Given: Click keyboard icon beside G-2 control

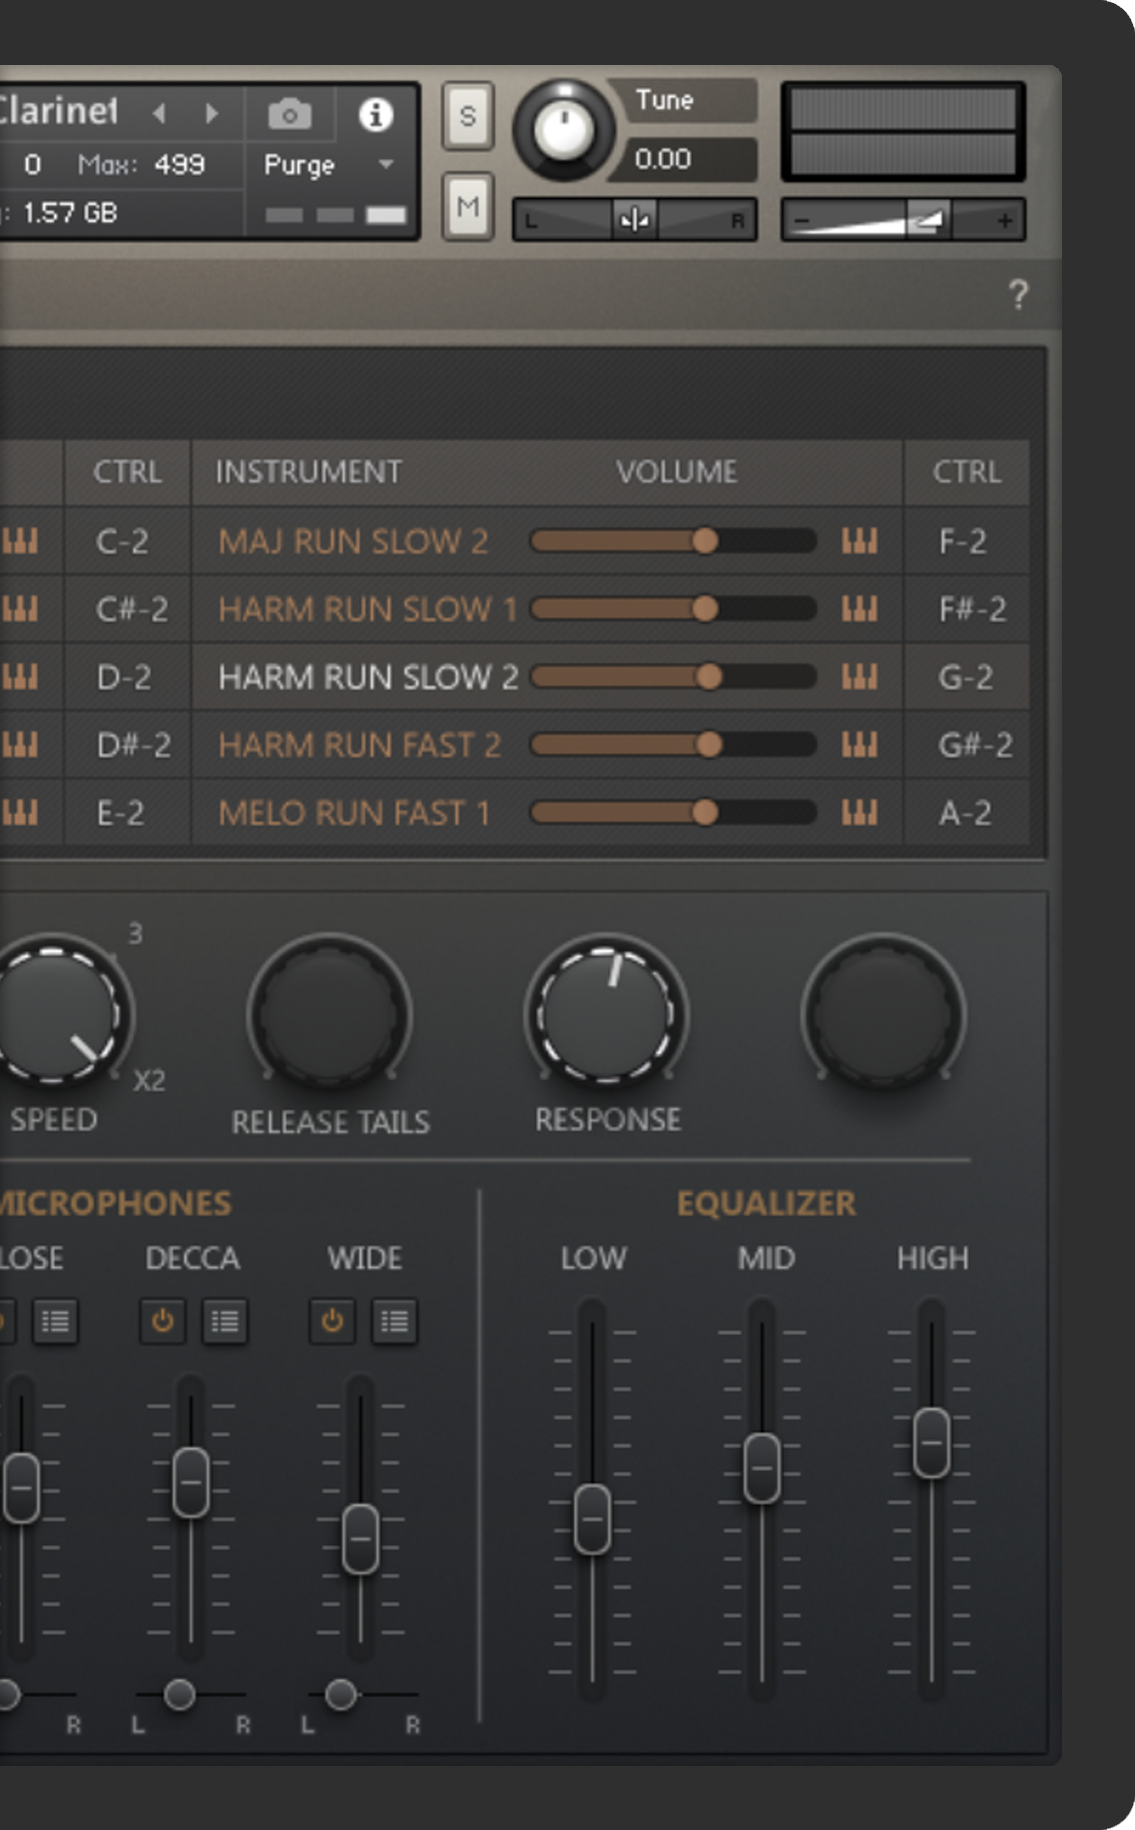Looking at the screenshot, I should pyautogui.click(x=859, y=677).
